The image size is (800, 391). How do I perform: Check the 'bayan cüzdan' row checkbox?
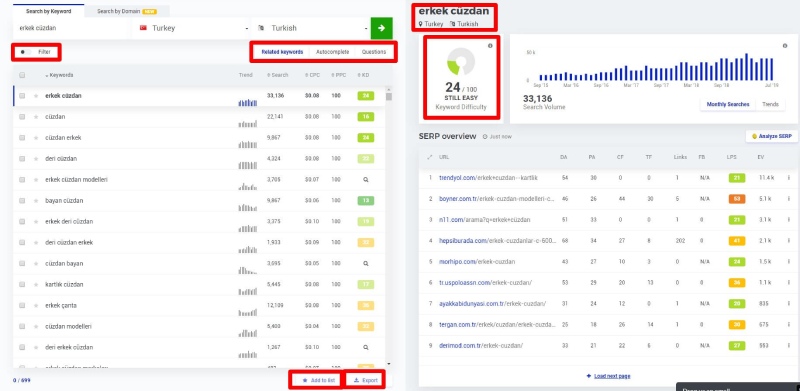click(x=22, y=201)
